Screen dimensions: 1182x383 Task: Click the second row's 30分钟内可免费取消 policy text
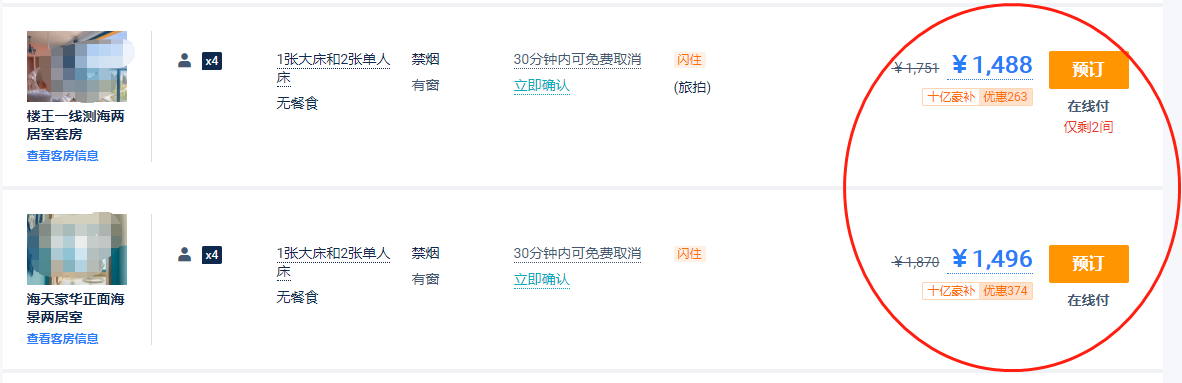click(577, 253)
